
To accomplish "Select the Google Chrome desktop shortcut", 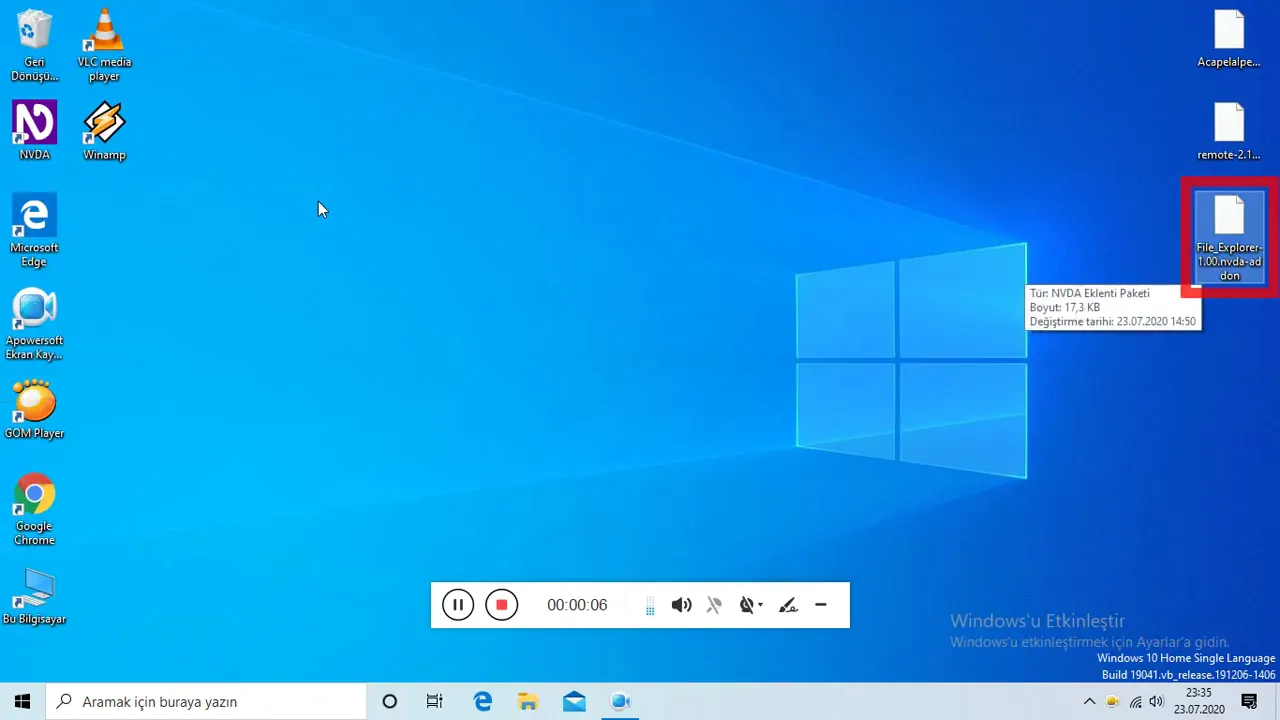I will click(x=34, y=510).
